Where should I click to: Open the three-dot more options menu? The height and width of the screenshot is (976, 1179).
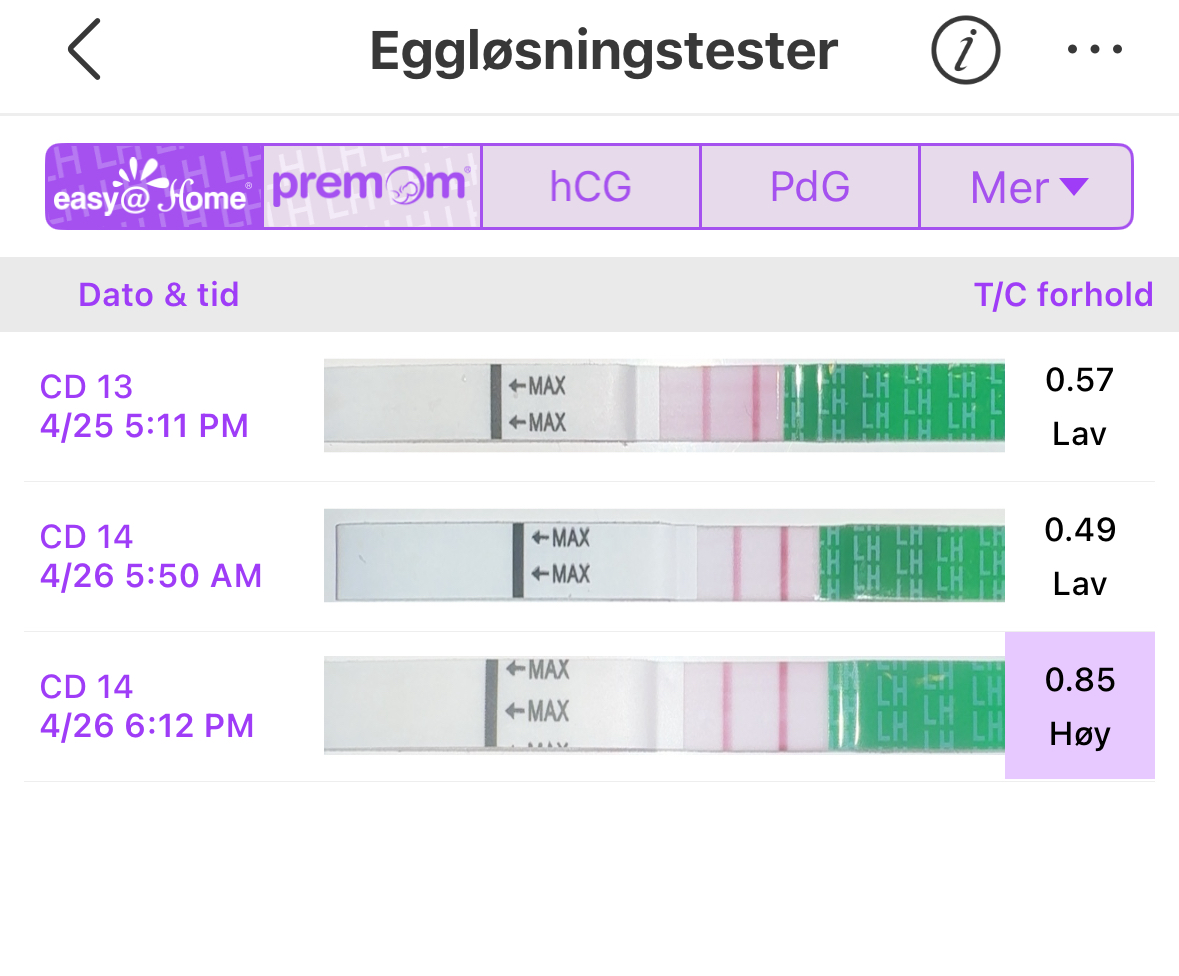1095,50
